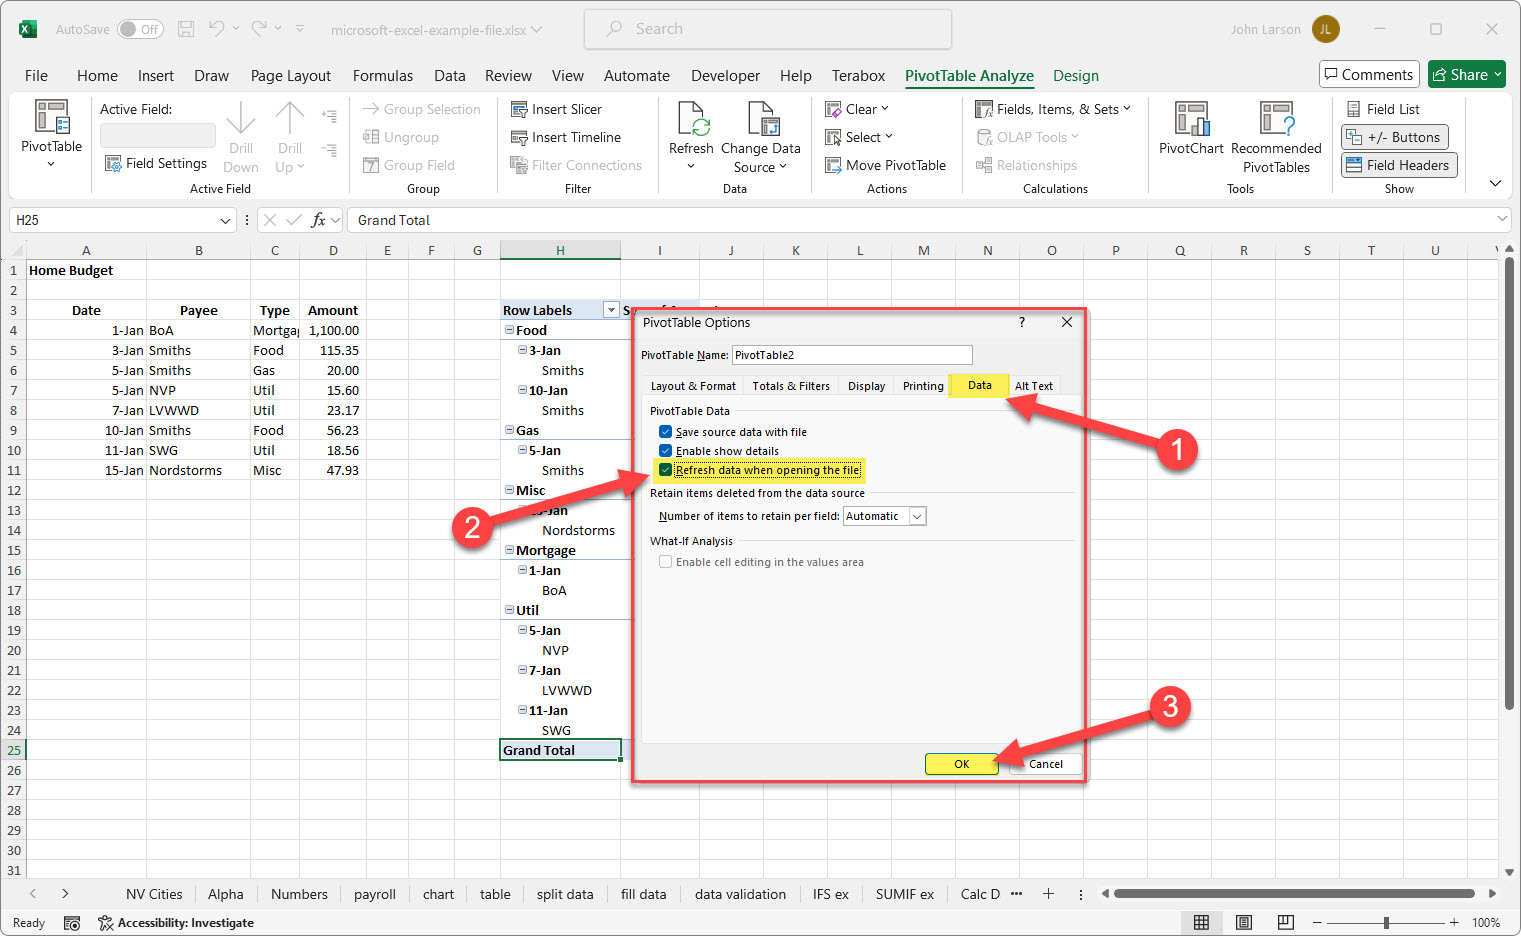Open Change Data Source

click(x=762, y=137)
